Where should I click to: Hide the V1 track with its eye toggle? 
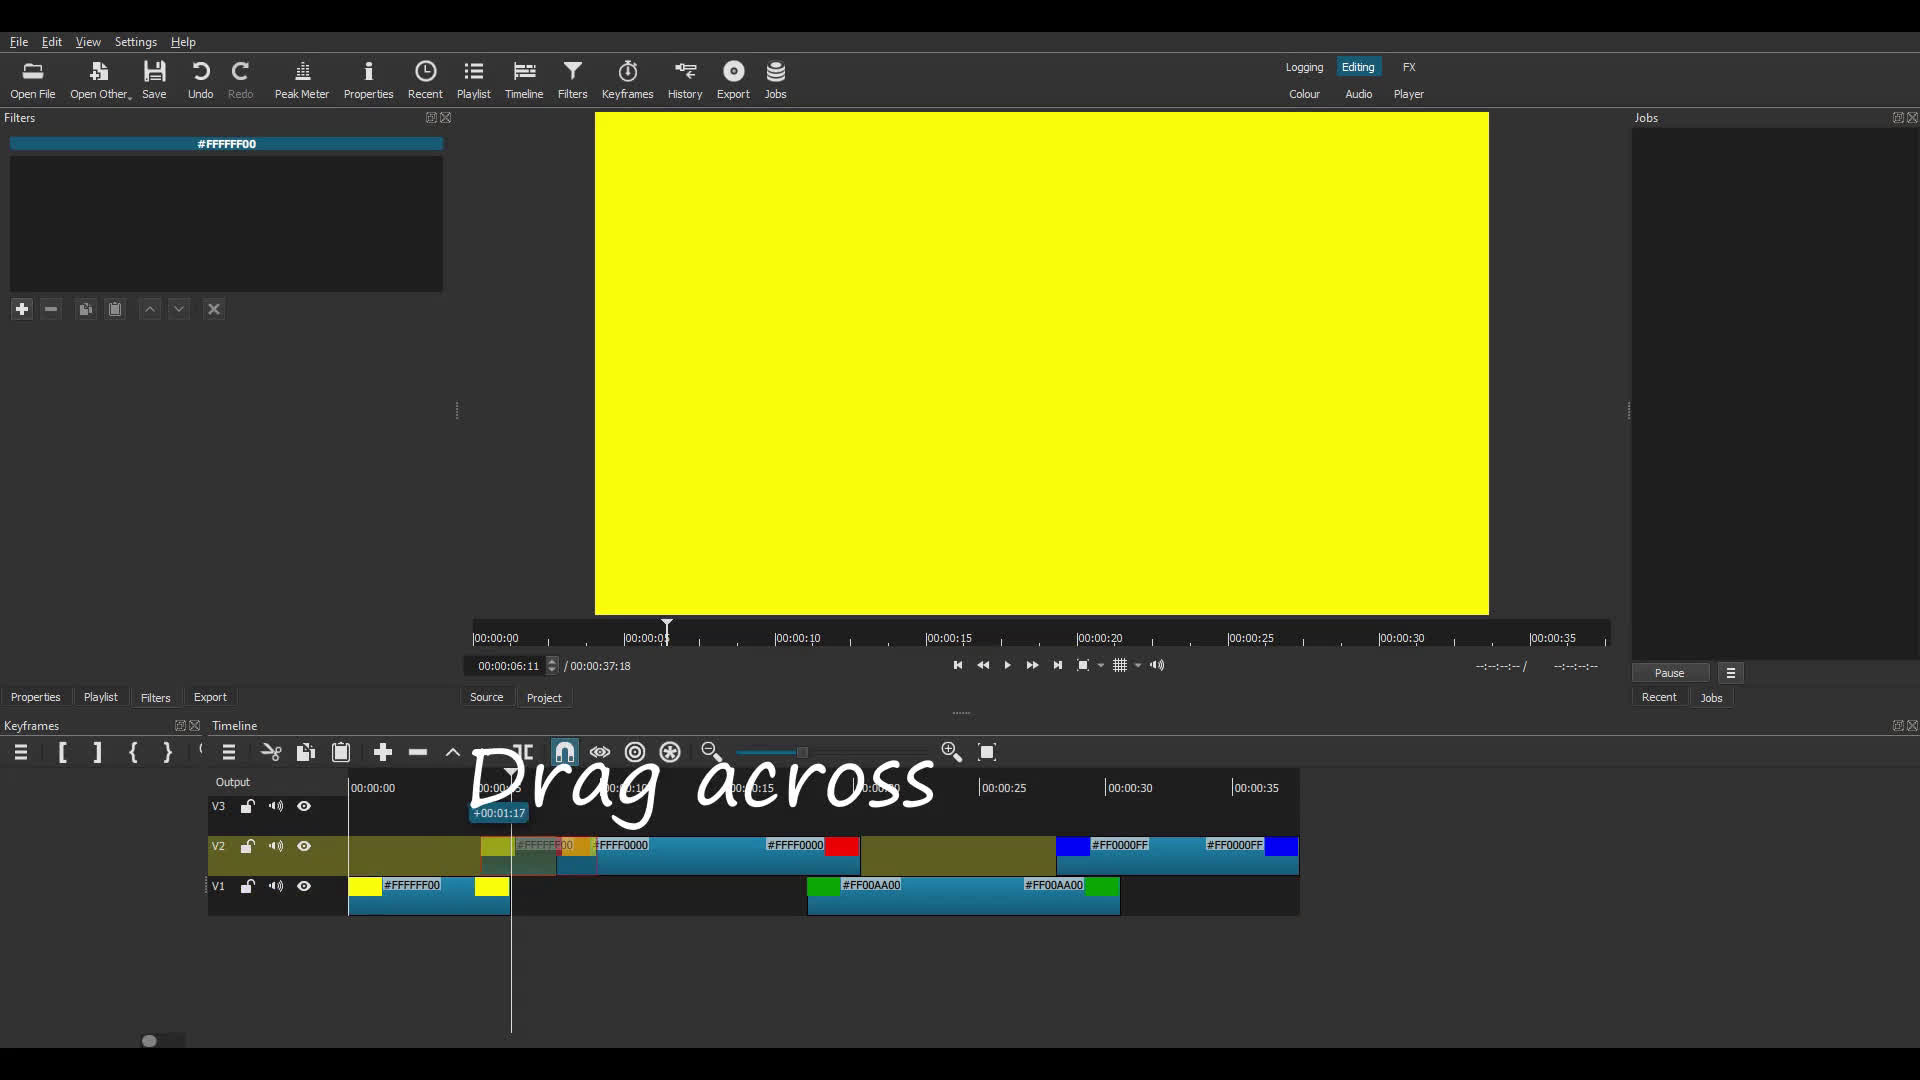tap(304, 886)
